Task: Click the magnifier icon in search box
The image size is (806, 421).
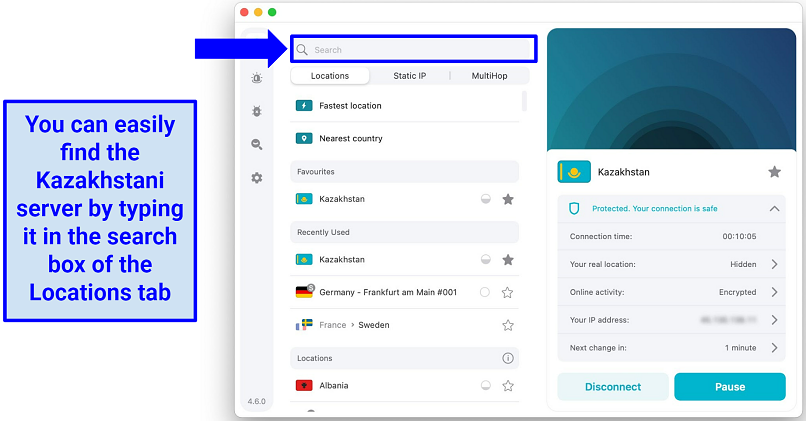Action: (x=302, y=49)
